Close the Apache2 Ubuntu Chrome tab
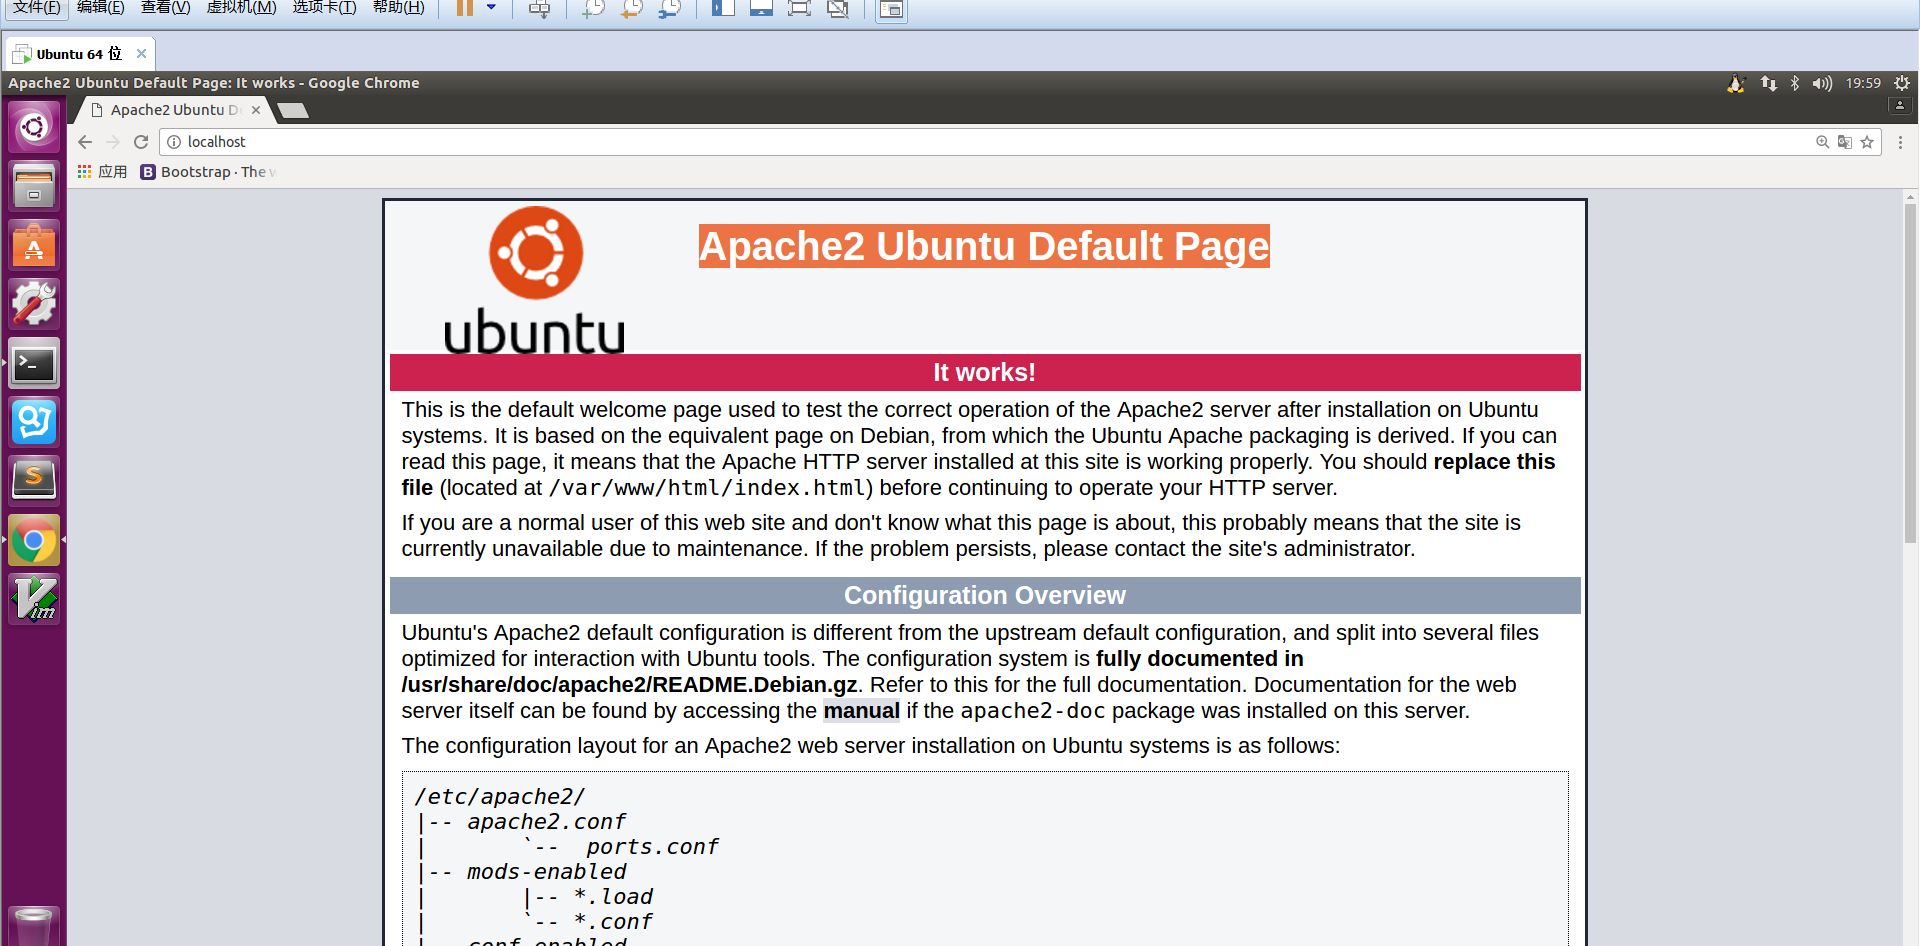 pyautogui.click(x=256, y=110)
